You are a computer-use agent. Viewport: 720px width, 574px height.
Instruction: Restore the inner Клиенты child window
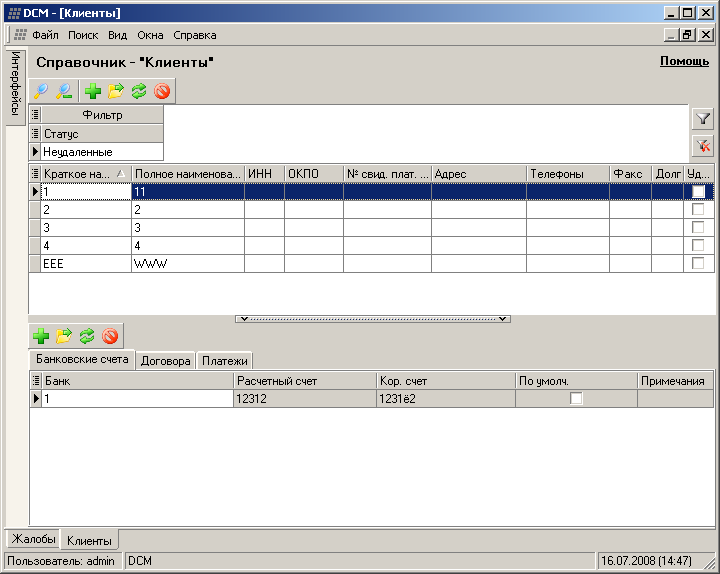[x=687, y=34]
